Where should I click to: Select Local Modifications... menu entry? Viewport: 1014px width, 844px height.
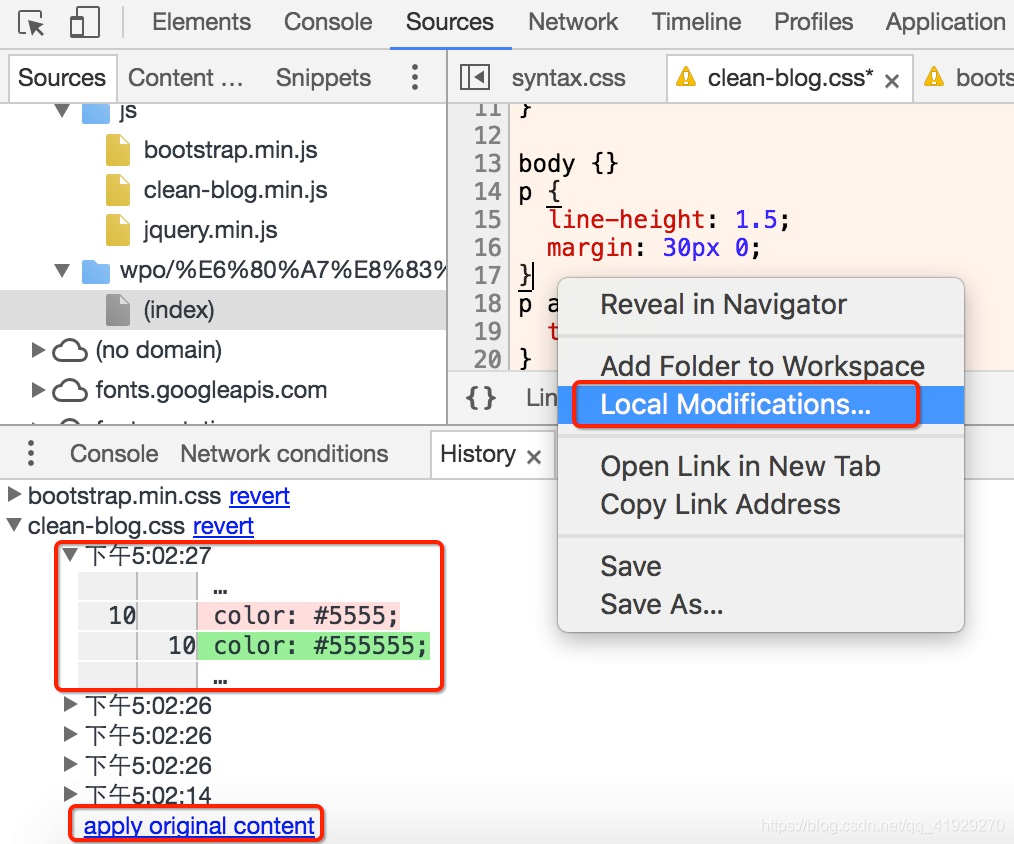coord(760,404)
